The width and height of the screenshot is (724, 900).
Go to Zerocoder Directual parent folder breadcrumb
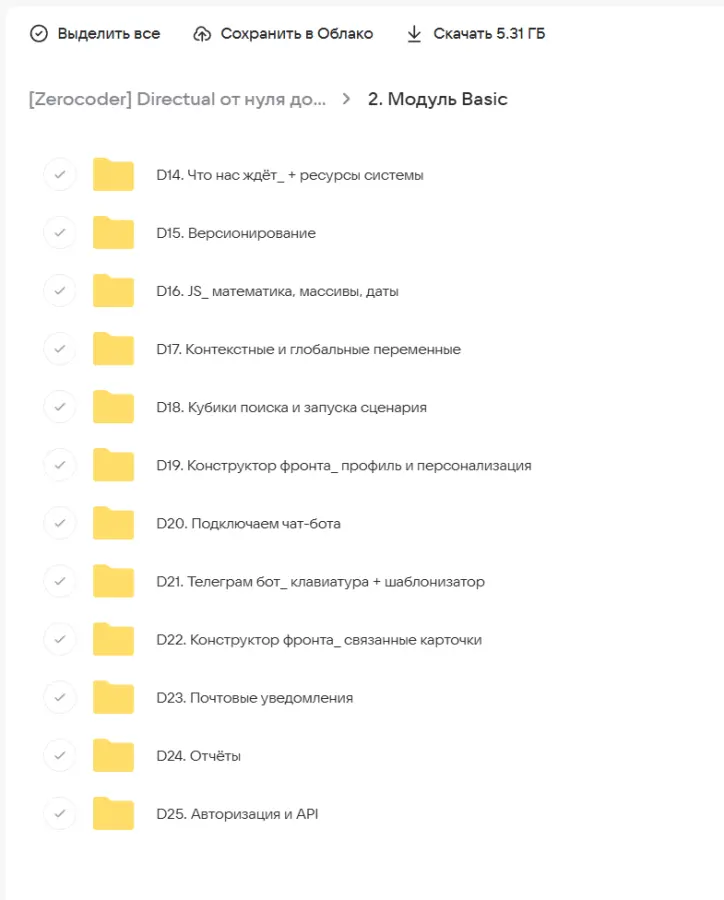177,99
